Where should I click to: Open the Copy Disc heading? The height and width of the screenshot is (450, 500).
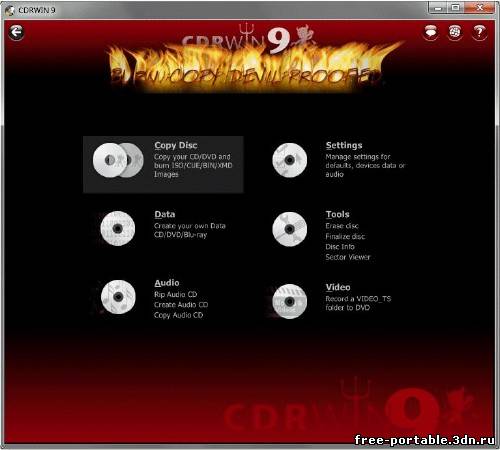pyautogui.click(x=176, y=146)
